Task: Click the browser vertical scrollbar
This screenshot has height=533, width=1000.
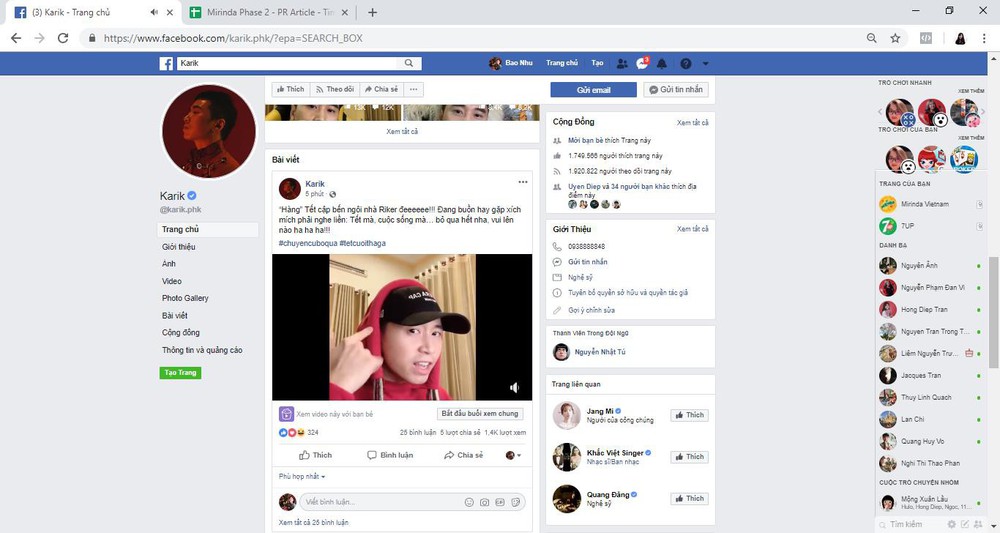Action: 993,312
